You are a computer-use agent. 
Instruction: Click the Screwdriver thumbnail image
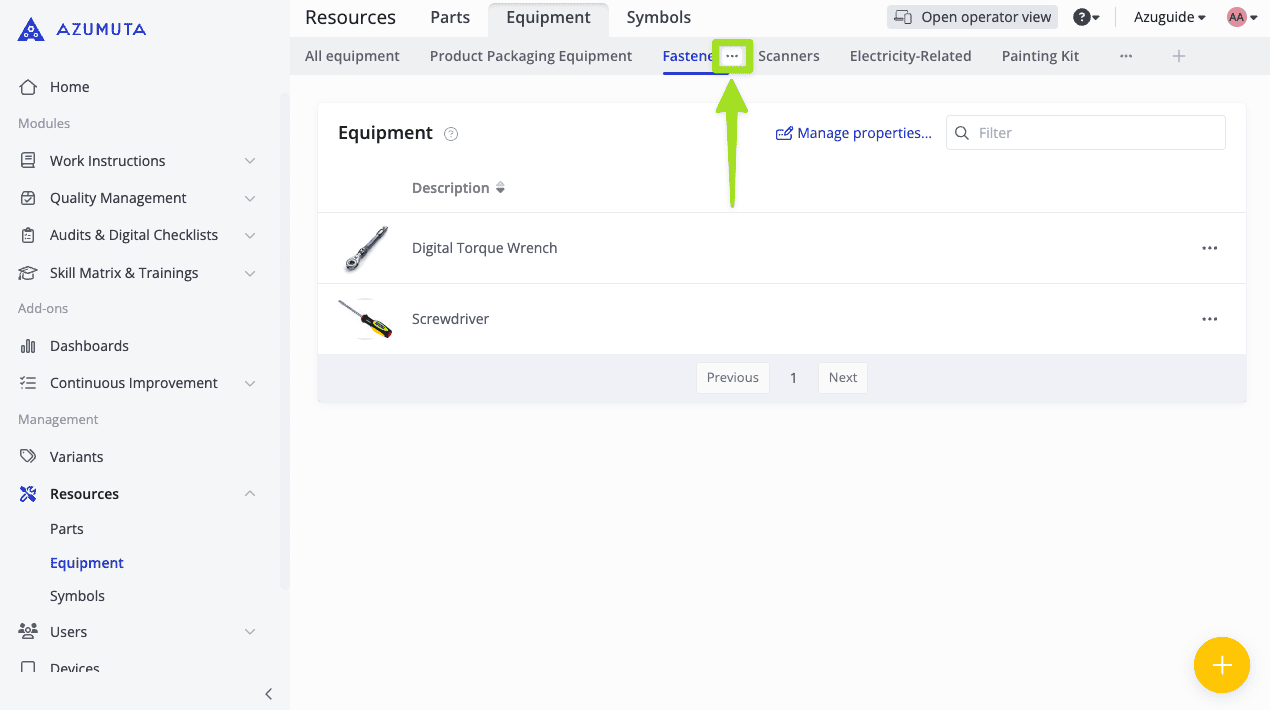[365, 319]
